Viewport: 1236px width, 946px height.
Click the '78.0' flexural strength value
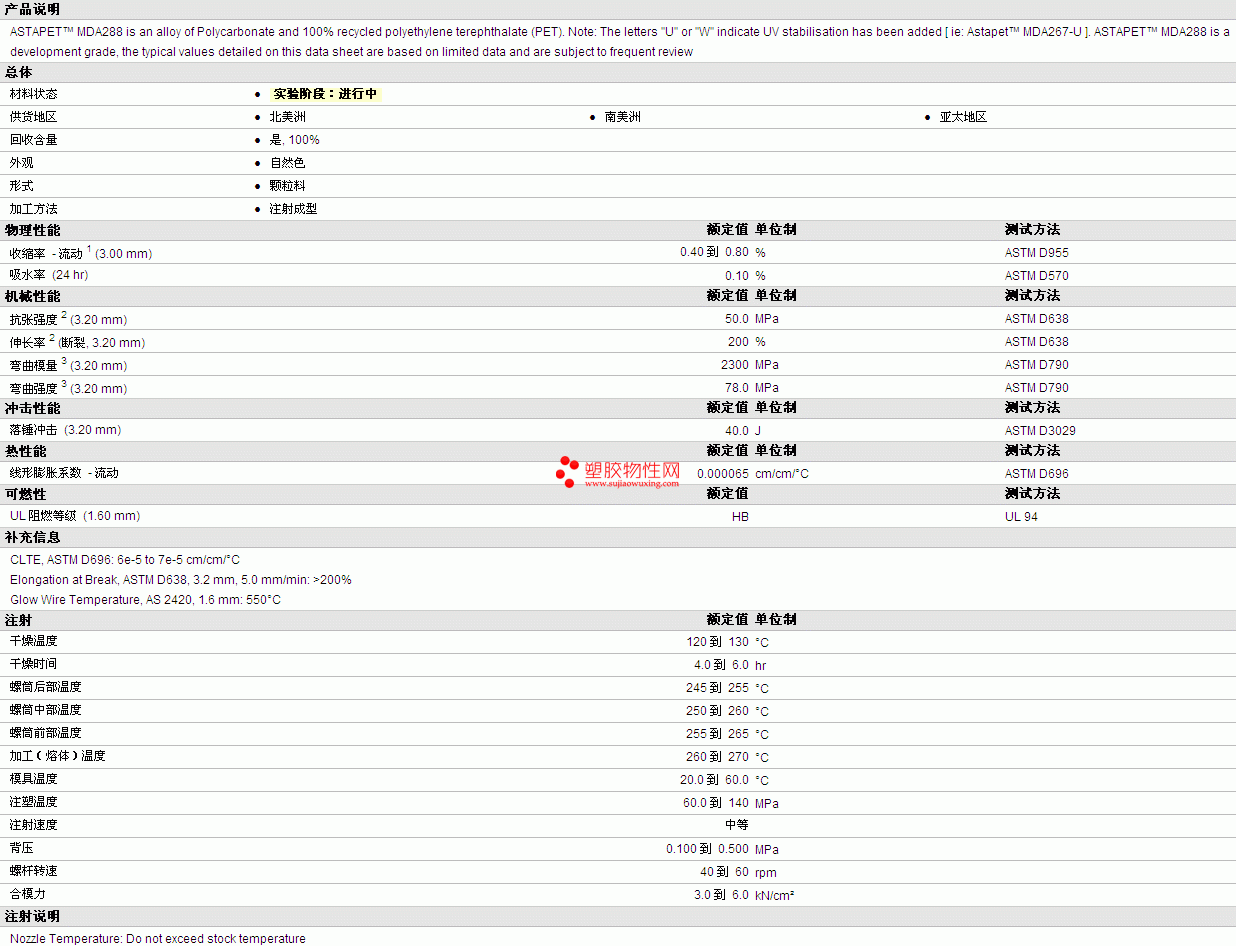tap(736, 388)
